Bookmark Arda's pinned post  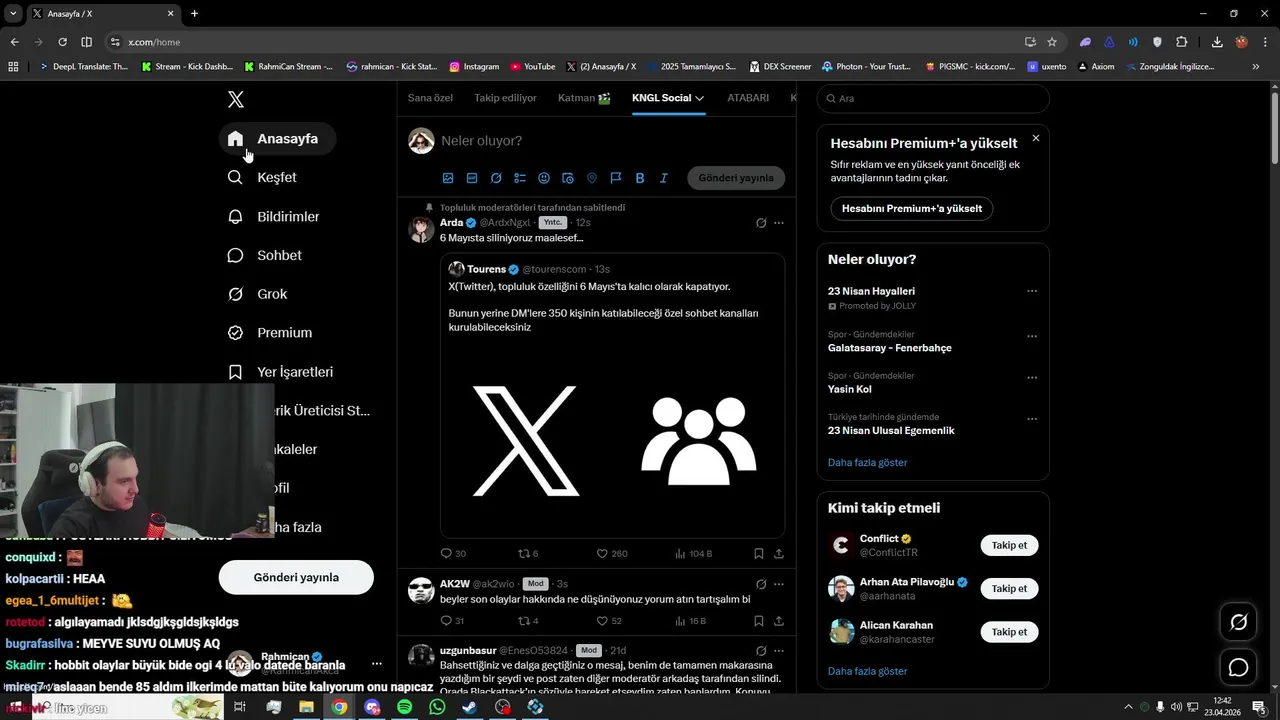[759, 553]
